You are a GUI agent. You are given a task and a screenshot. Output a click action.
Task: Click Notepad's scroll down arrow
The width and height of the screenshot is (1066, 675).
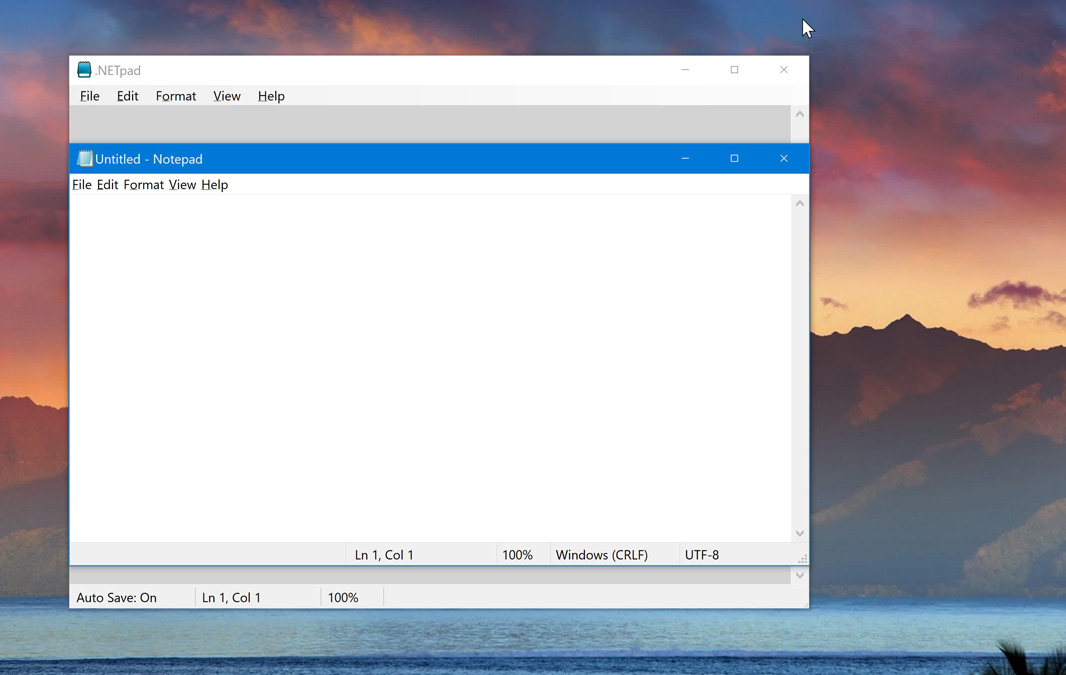[799, 534]
